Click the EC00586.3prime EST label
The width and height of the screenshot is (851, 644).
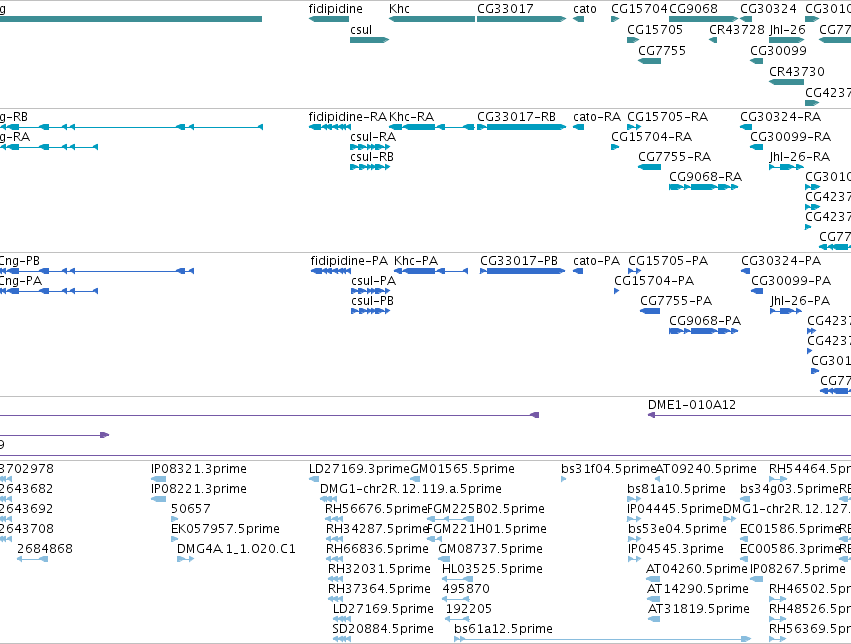(x=790, y=550)
